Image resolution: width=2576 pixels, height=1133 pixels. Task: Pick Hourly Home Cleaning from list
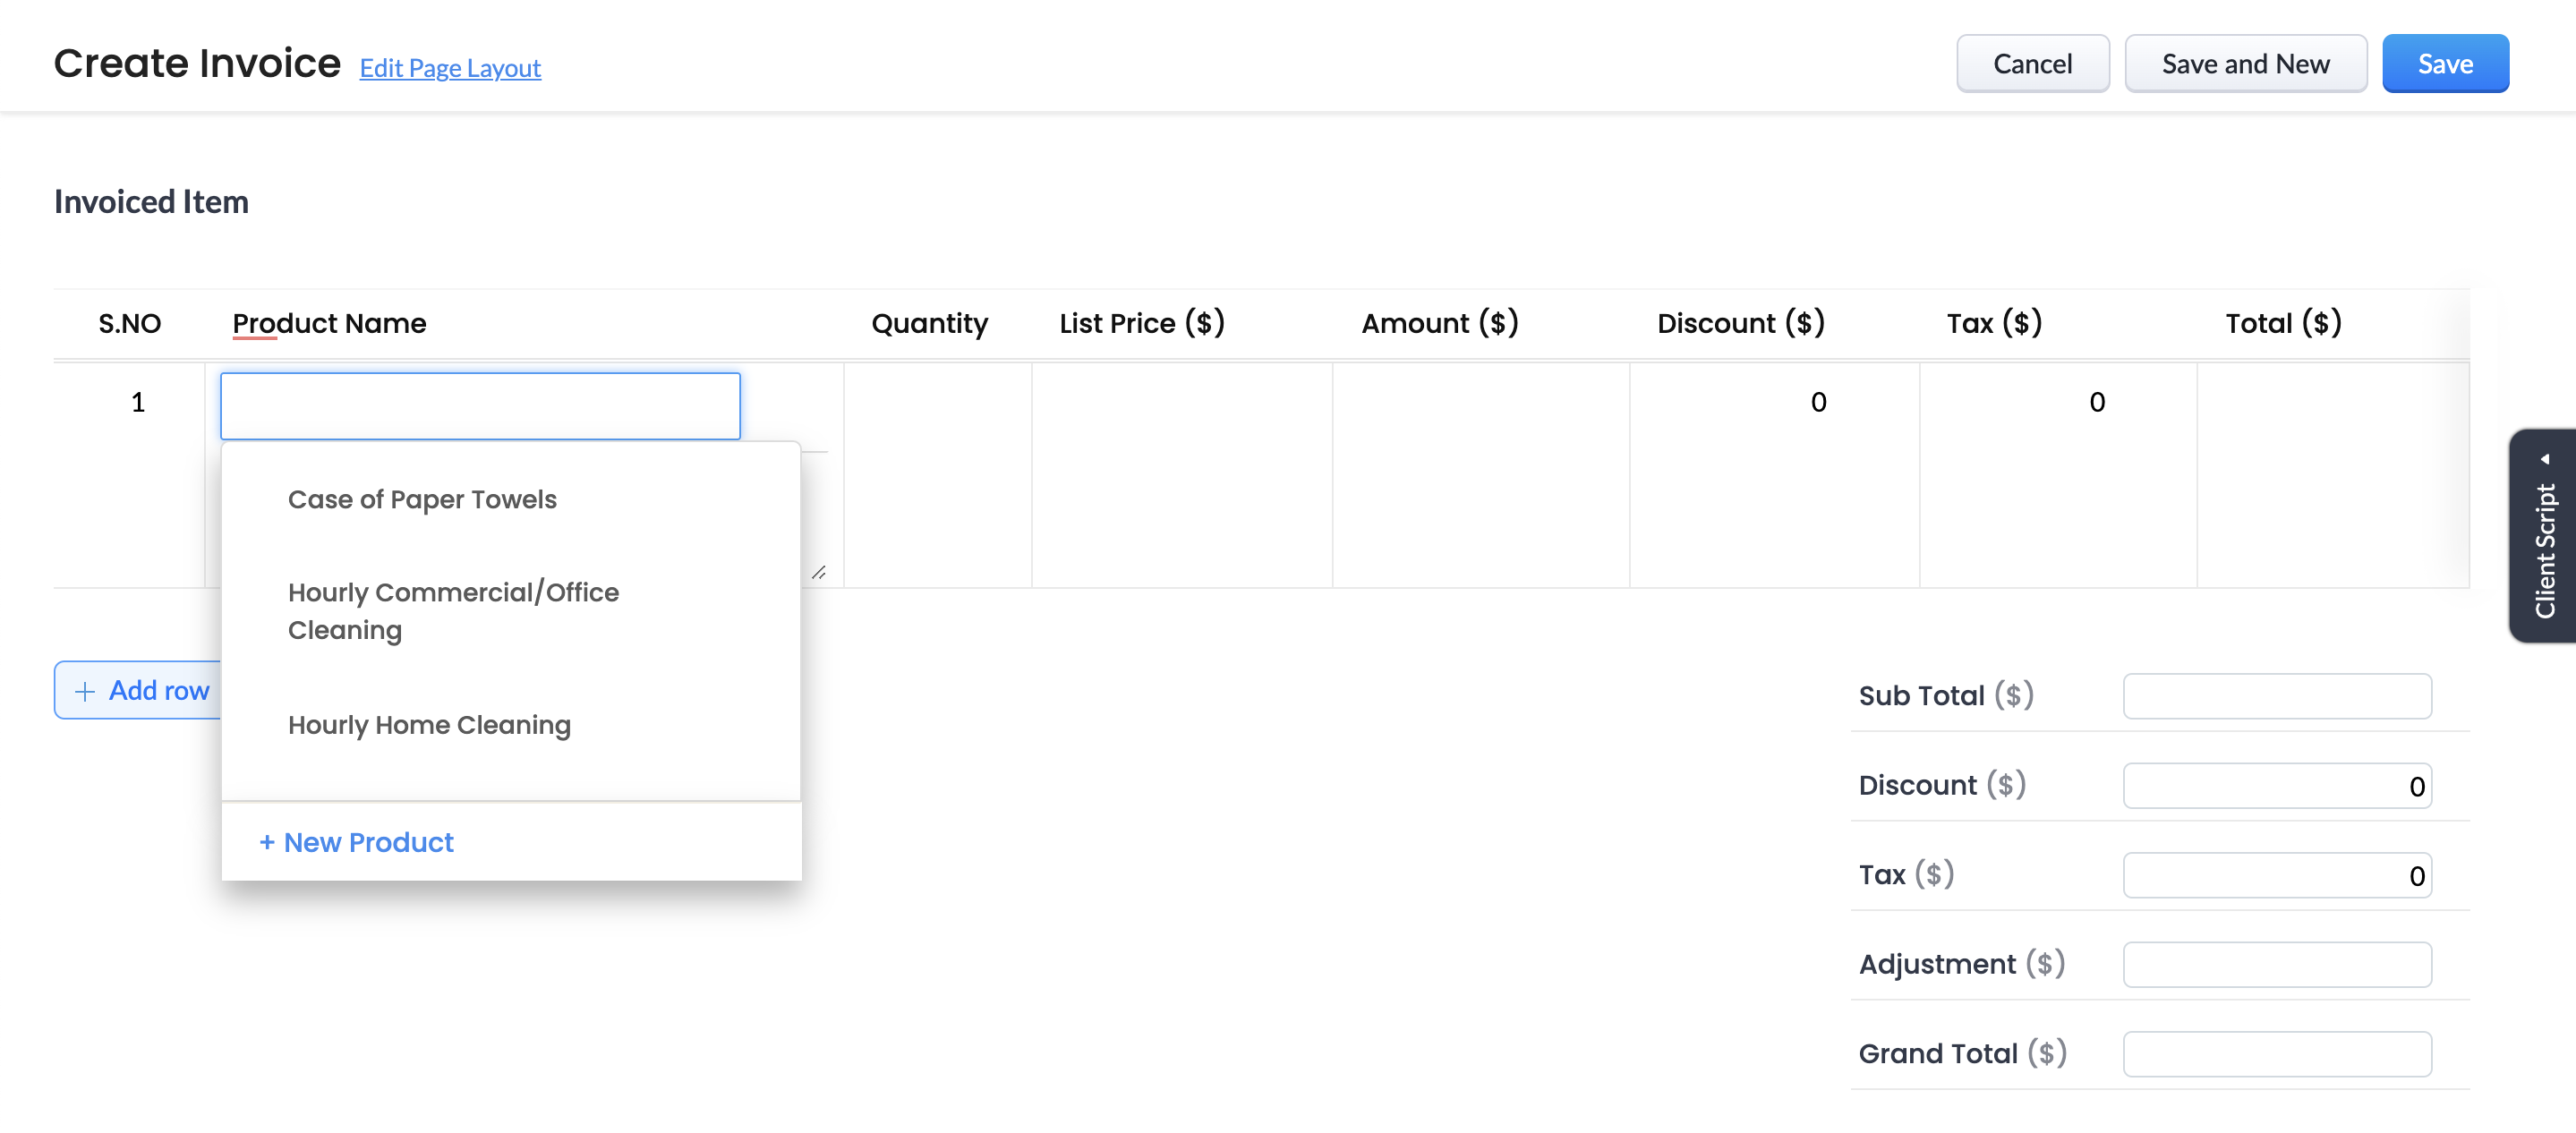429,724
